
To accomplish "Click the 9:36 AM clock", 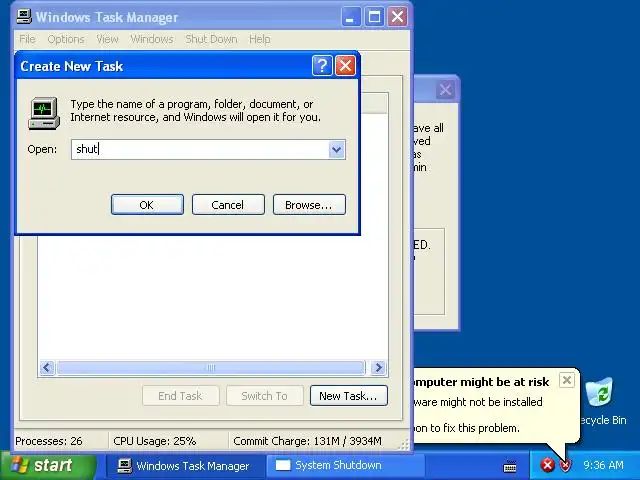I will (603, 465).
